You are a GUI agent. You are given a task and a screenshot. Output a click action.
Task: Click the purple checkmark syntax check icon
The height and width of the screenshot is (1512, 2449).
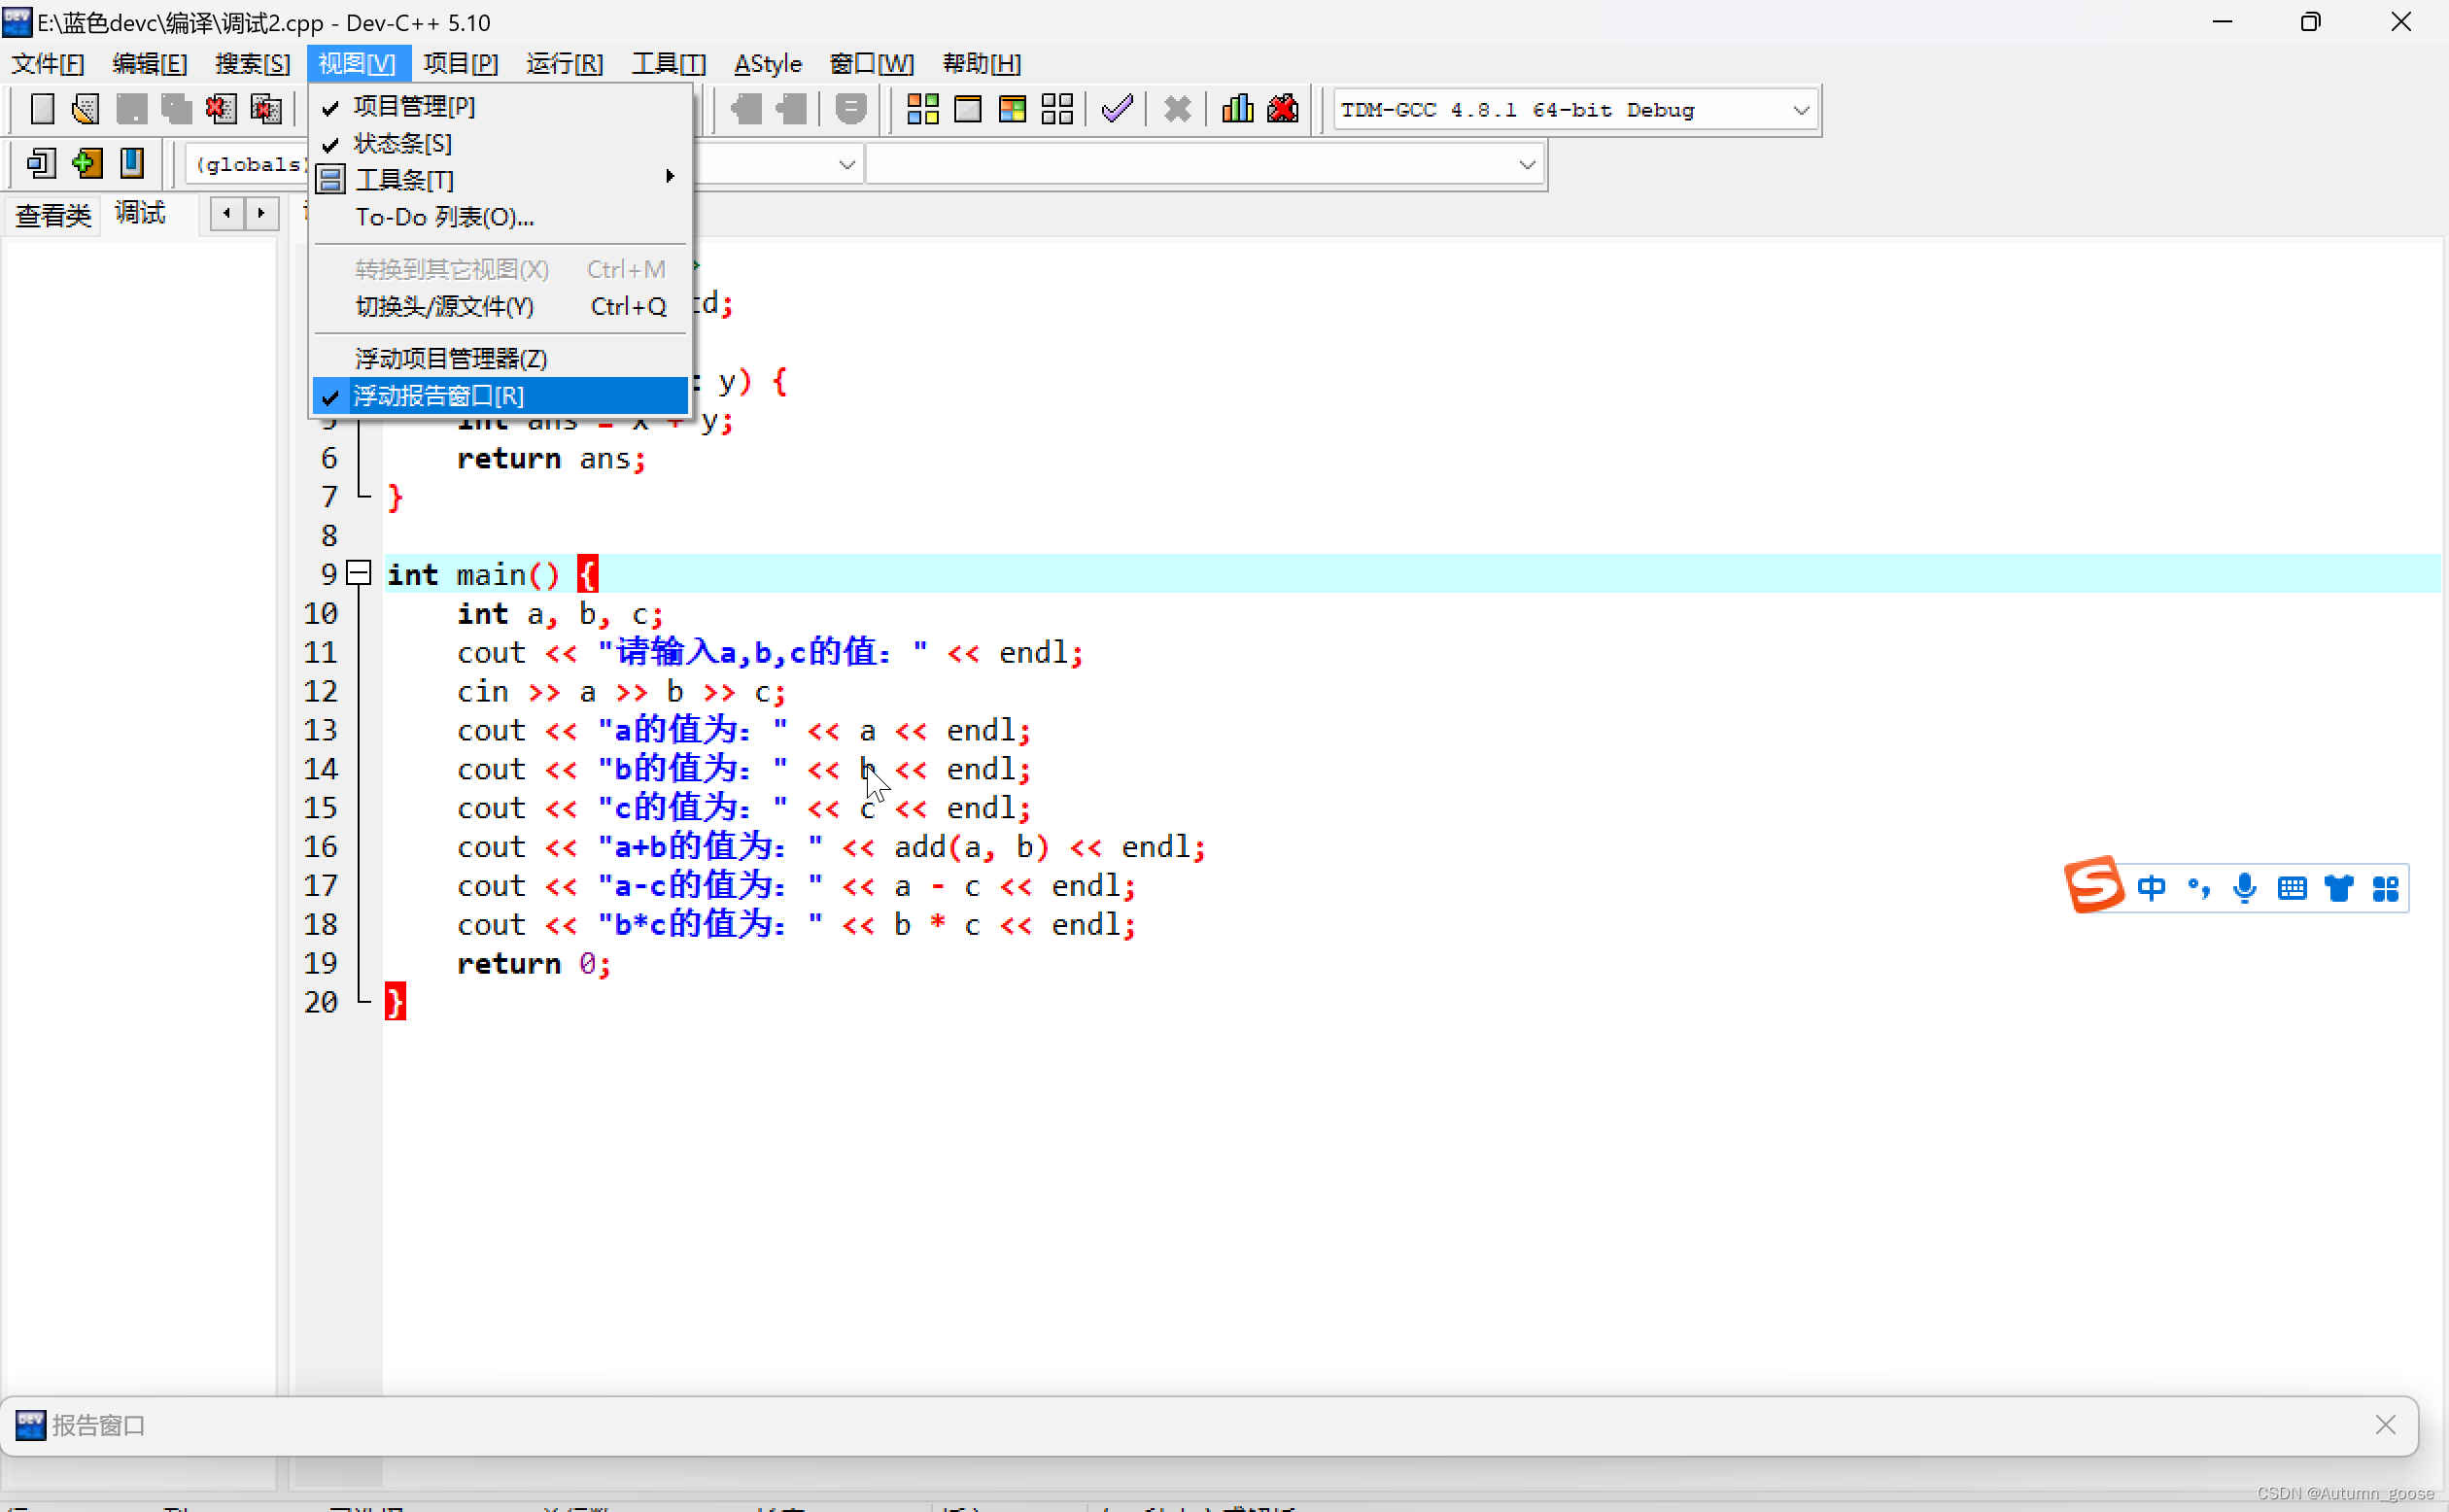[x=1117, y=108]
